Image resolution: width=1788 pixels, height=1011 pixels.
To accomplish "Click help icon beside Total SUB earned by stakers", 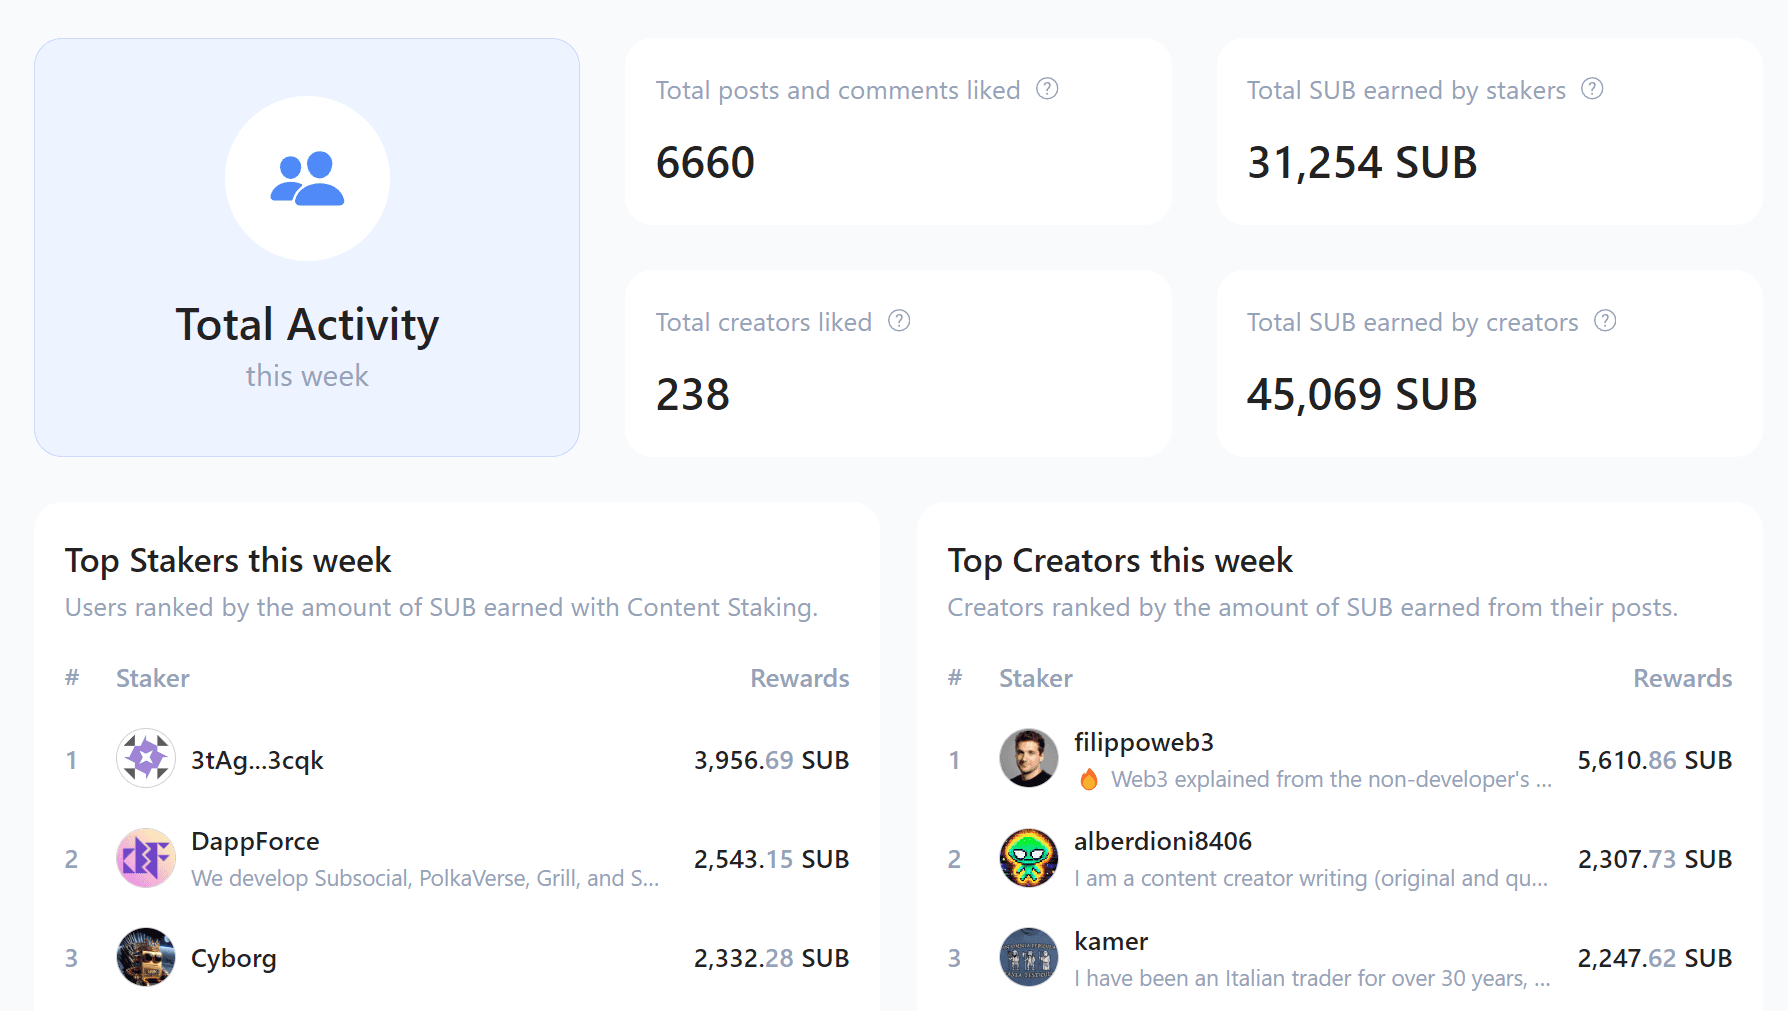I will point(1592,89).
